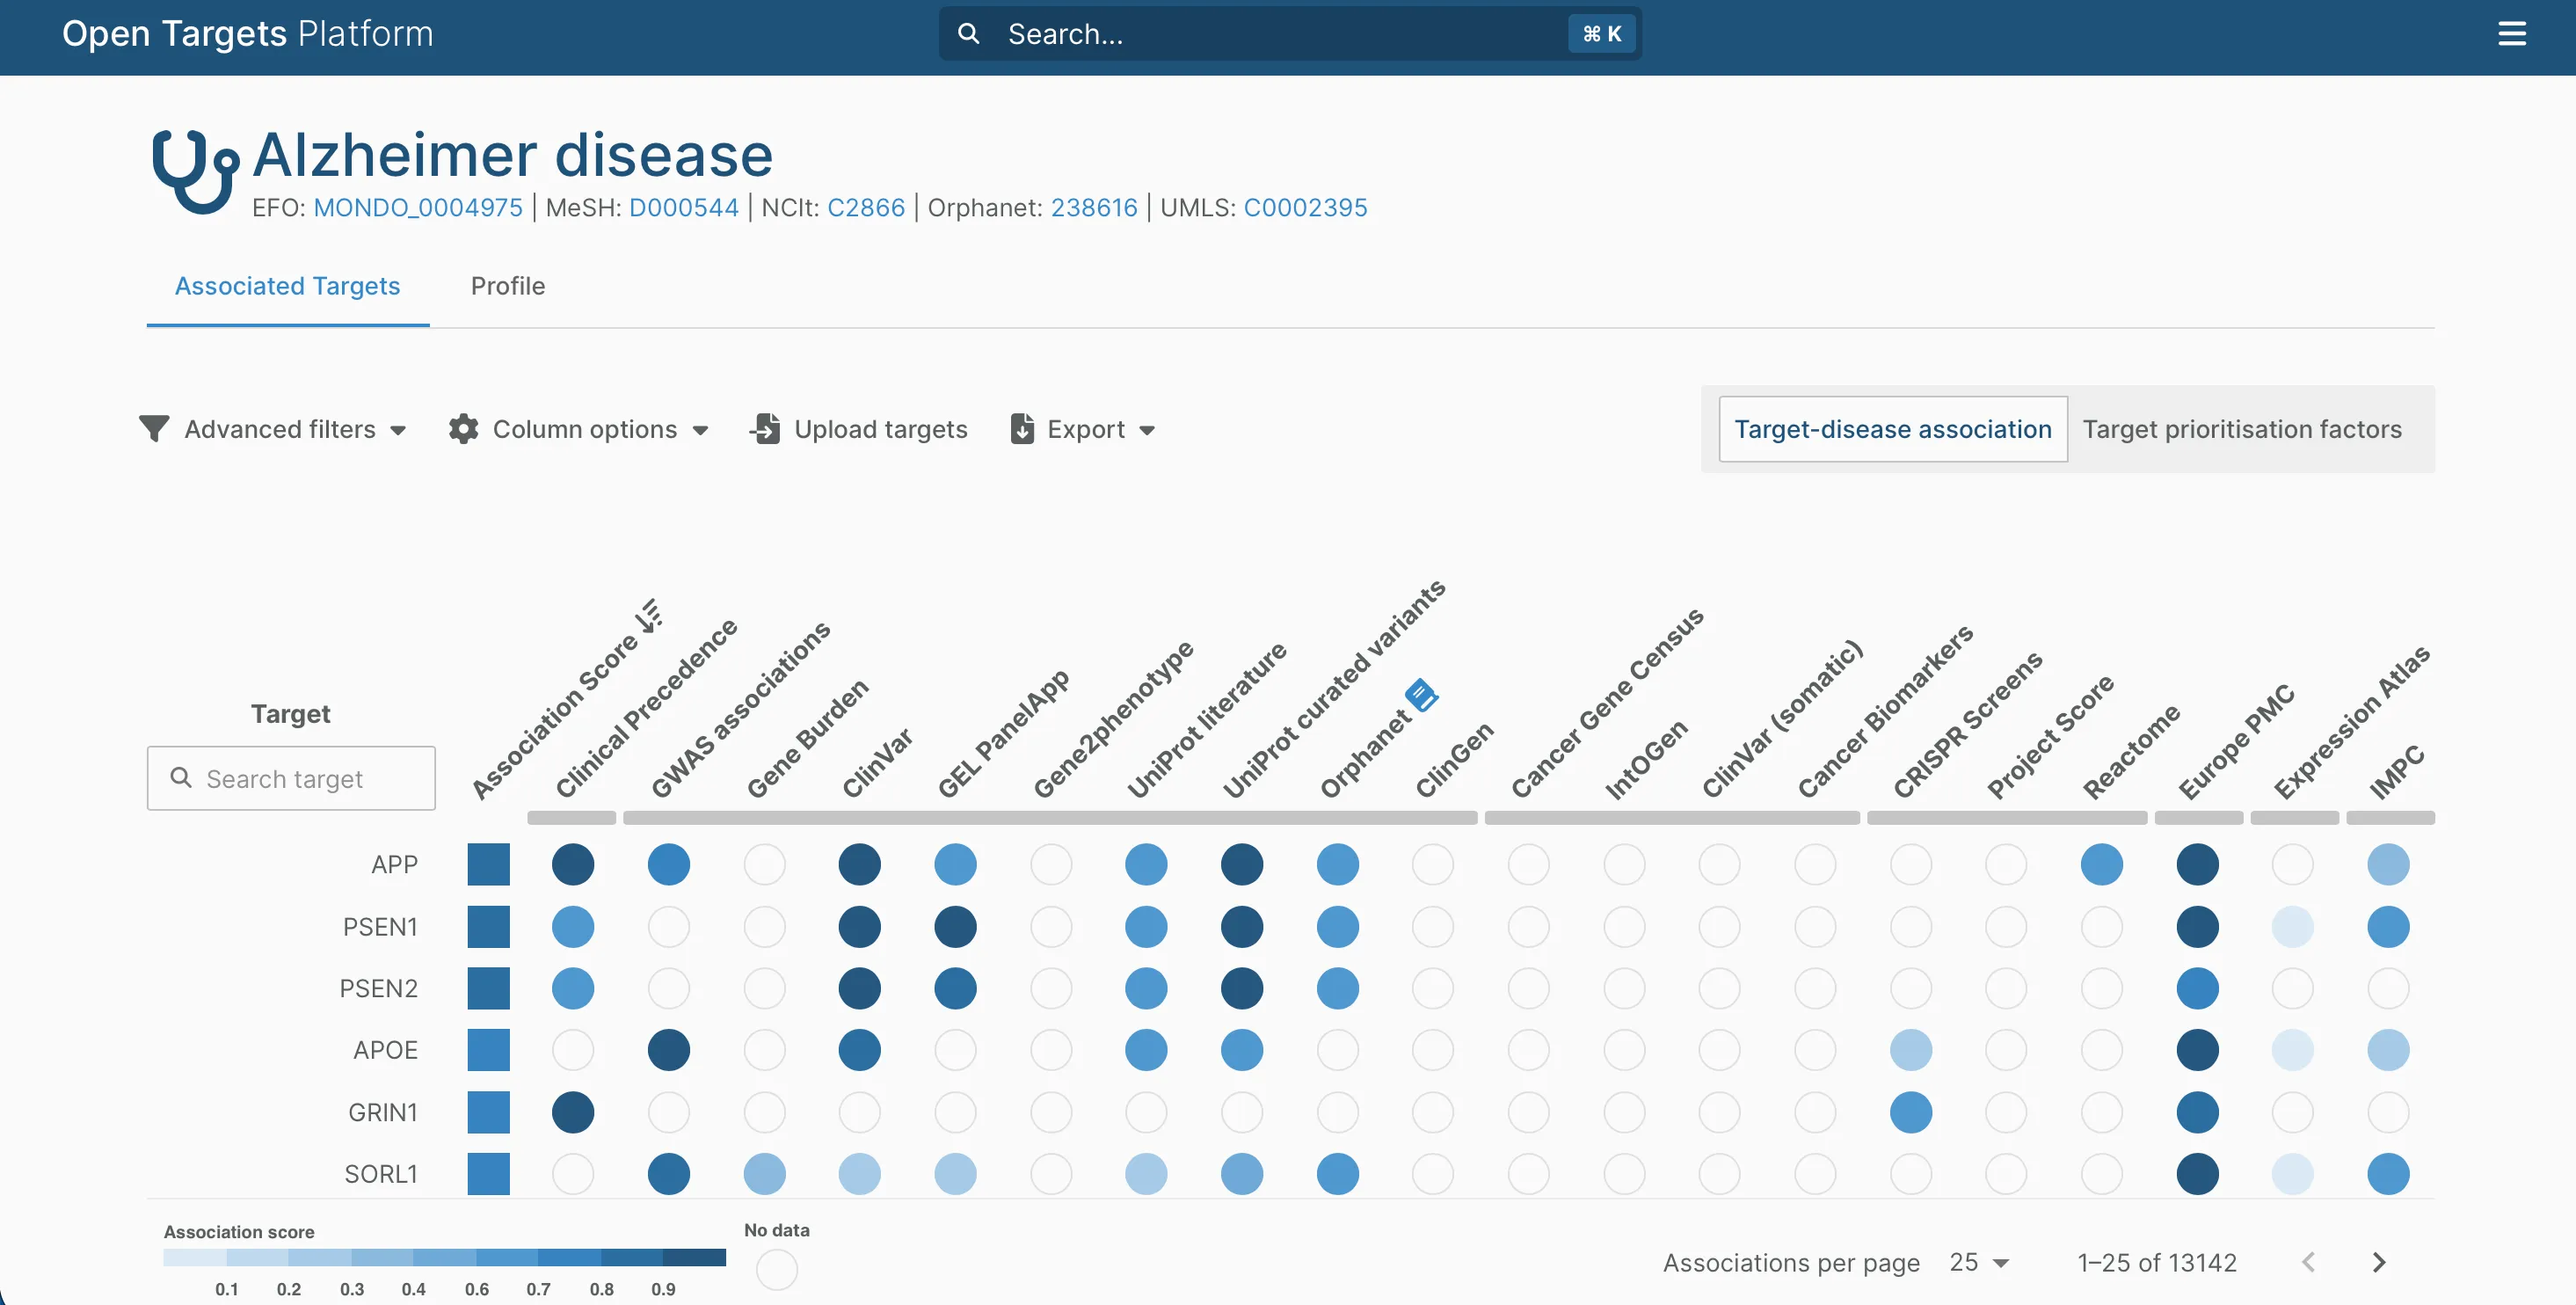Select Target-disease association view

[x=1892, y=429]
